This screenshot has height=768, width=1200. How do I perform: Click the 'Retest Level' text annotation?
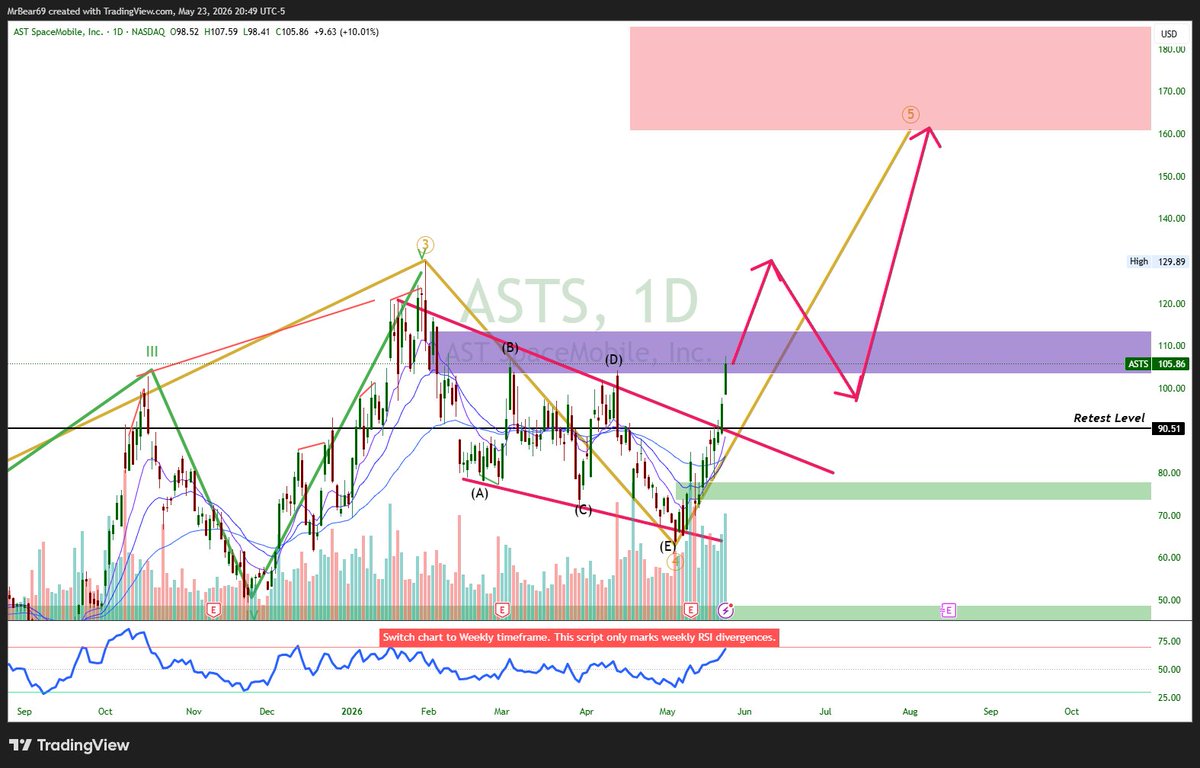click(x=1109, y=418)
